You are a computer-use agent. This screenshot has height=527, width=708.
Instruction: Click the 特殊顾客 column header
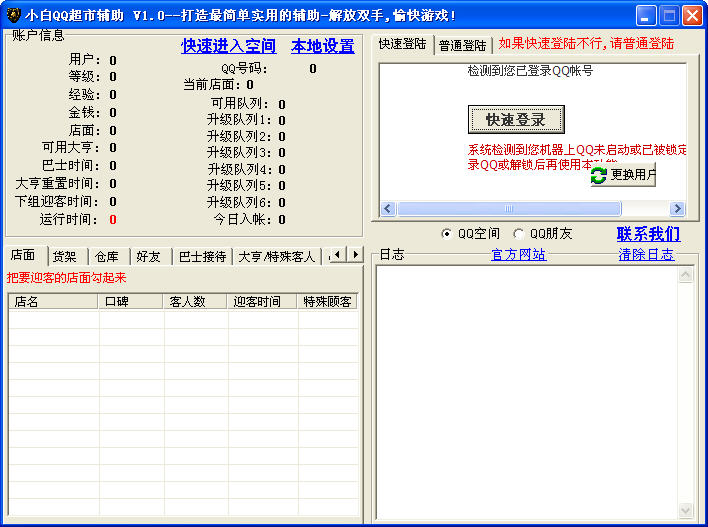pos(327,302)
